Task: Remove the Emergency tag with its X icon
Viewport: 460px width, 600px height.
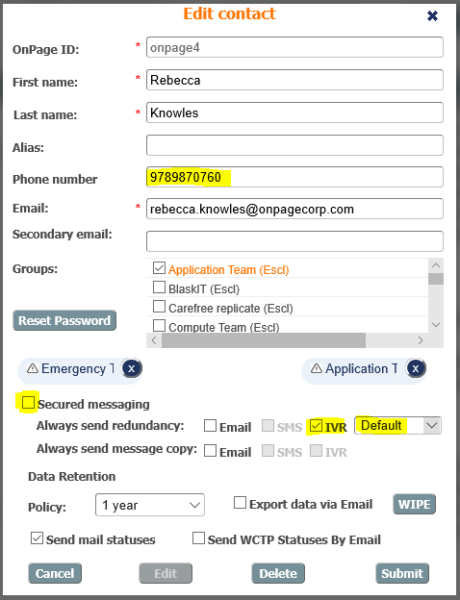Action: [x=131, y=368]
